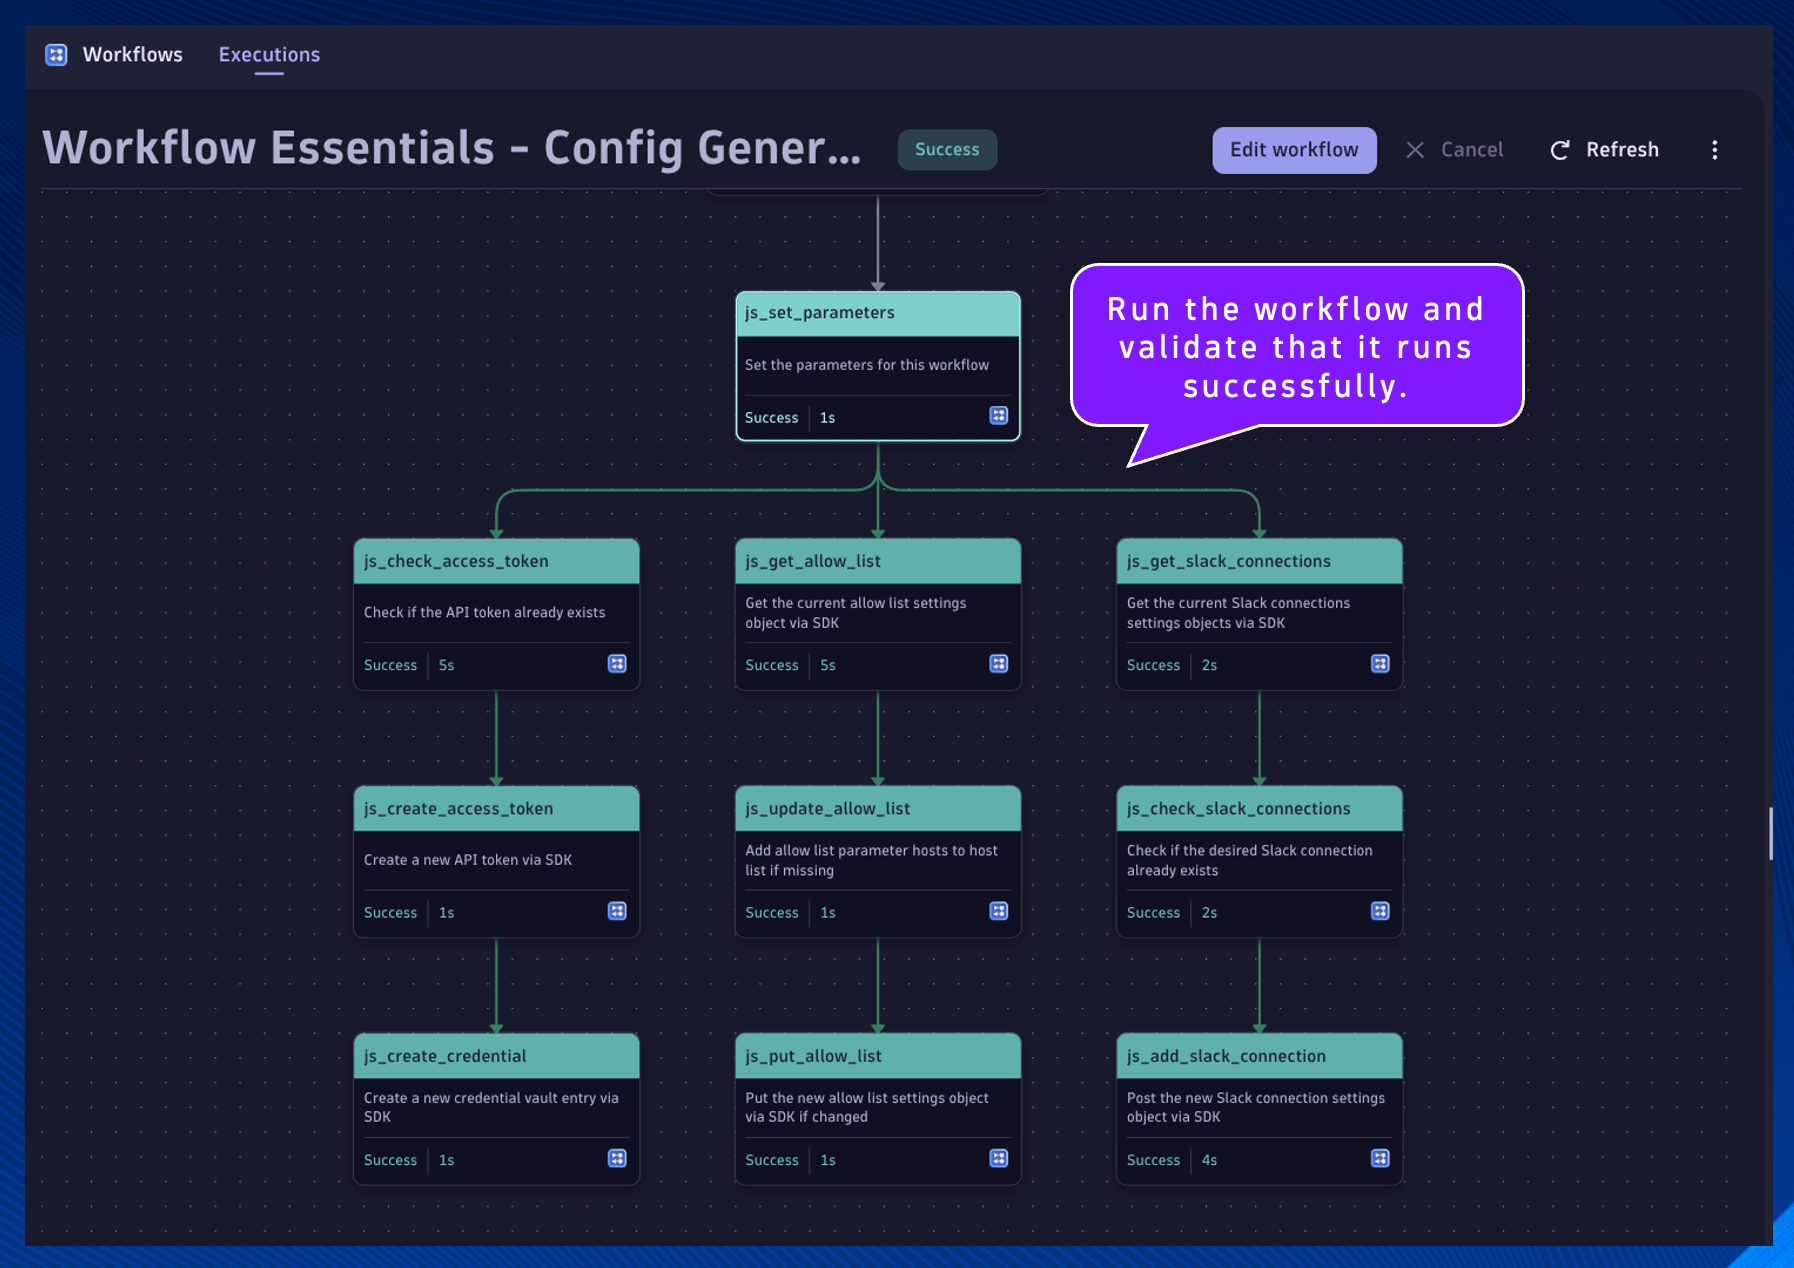
Task: Click Success status on js_set_parameters node
Action: pos(771,418)
